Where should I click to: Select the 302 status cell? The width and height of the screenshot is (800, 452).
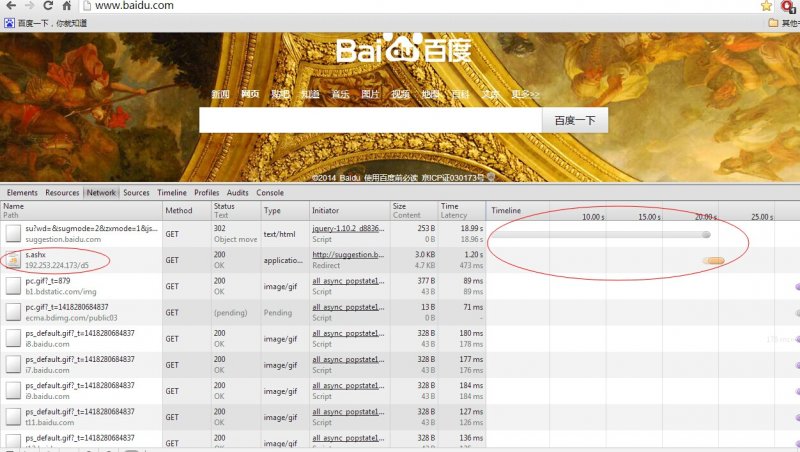(219, 229)
